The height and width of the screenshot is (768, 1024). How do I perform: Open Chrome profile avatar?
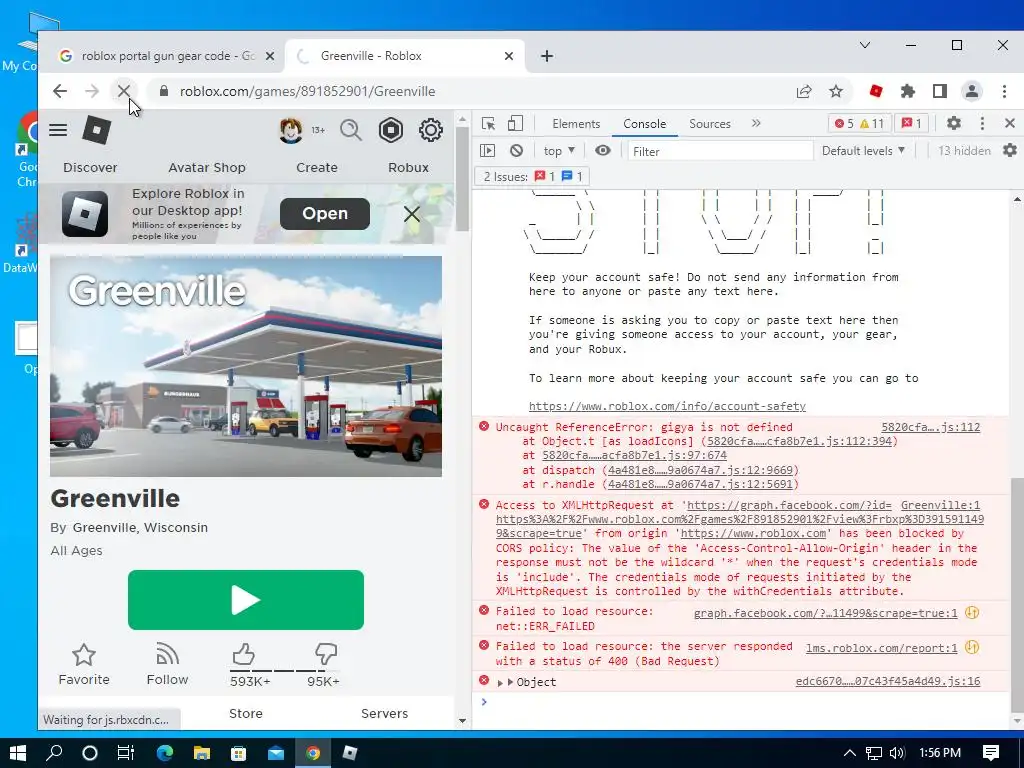coord(972,91)
